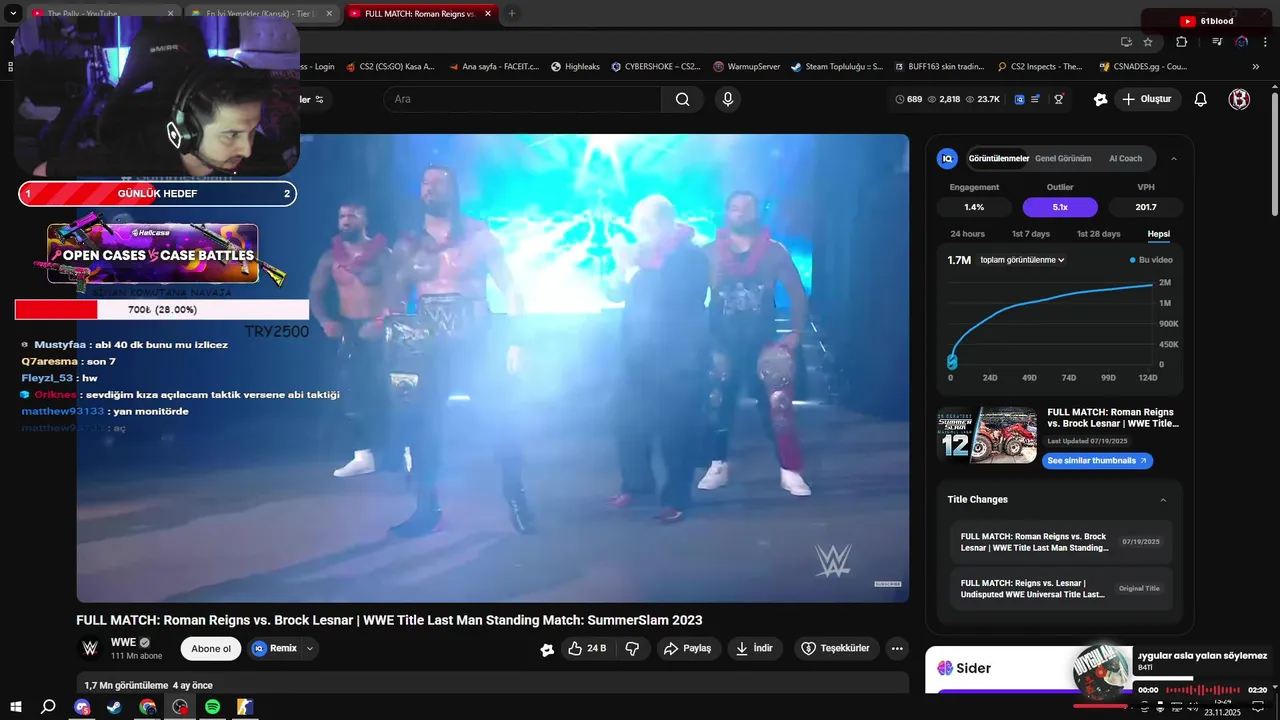Open the YouTube account avatar
Viewport: 1280px width, 720px height.
tap(1240, 99)
